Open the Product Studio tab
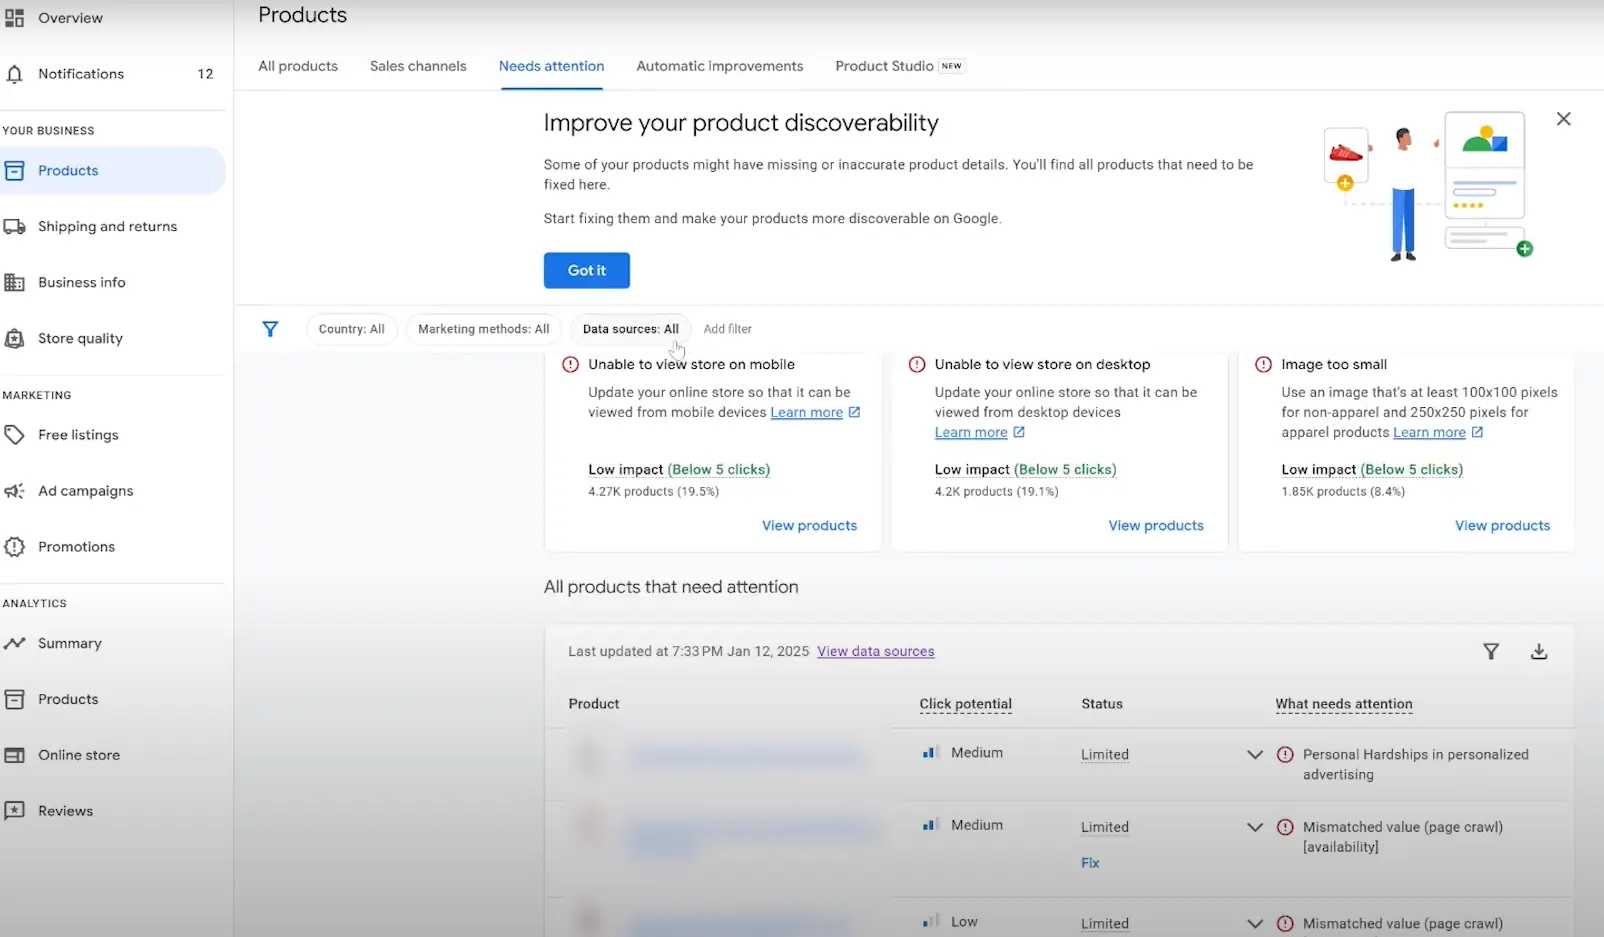The image size is (1604, 937). (x=899, y=66)
